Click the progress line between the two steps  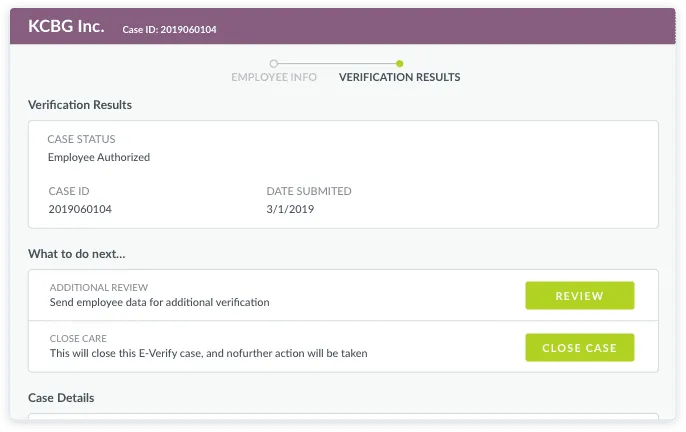[337, 63]
